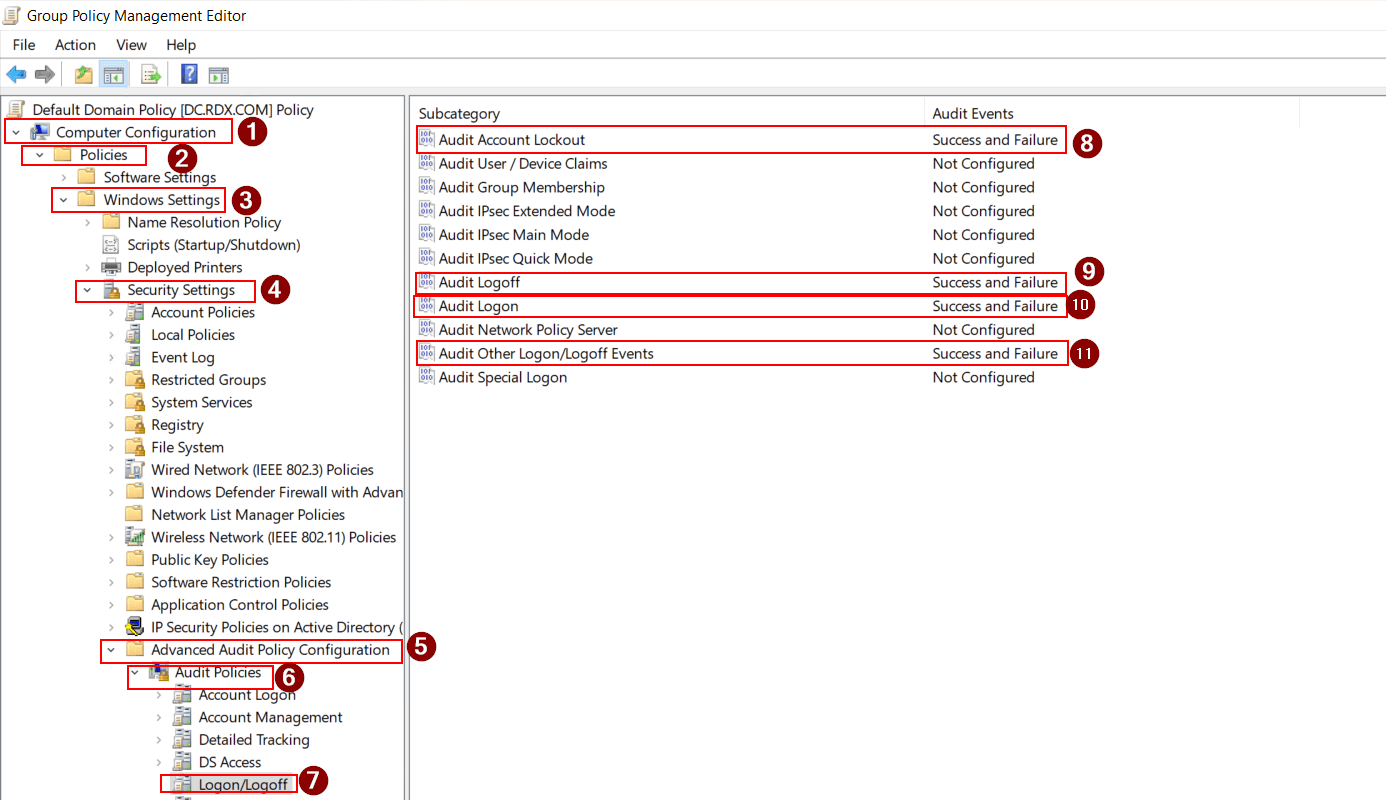
Task: Open the Action menu
Action: [x=75, y=44]
